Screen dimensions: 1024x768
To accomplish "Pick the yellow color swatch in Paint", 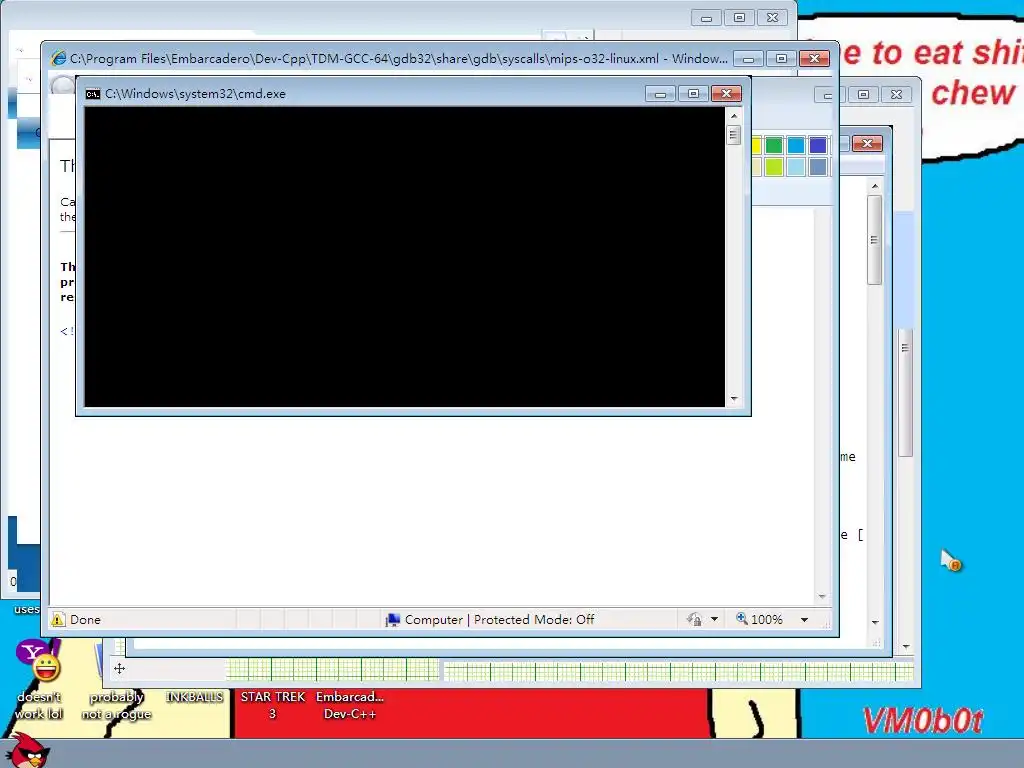I will (x=756, y=145).
